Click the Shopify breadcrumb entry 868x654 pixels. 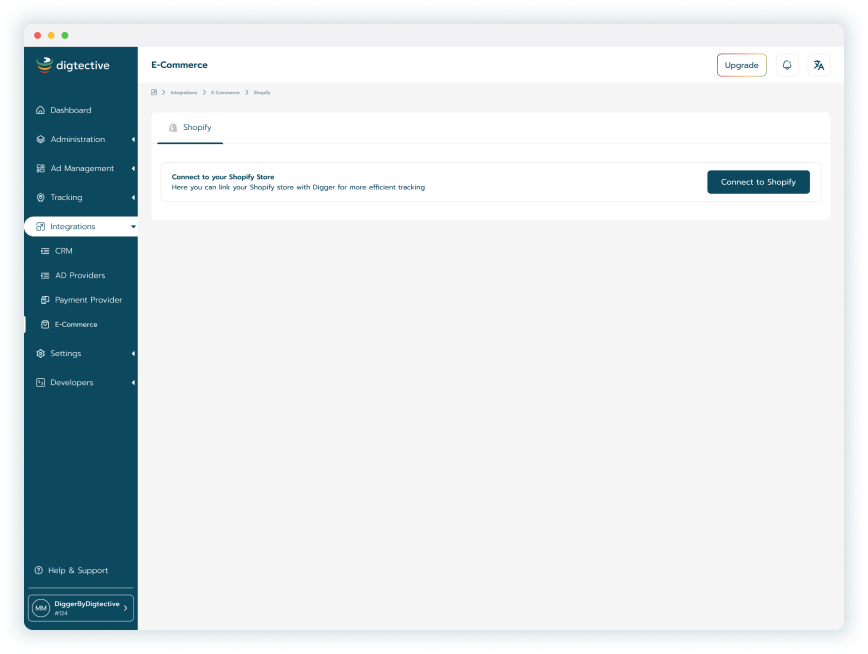click(262, 92)
